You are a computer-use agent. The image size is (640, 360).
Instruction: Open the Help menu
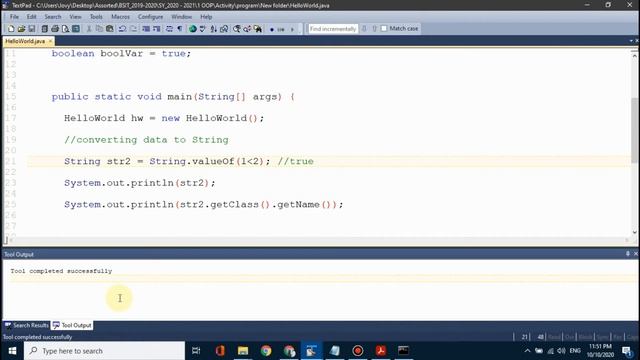(206, 17)
